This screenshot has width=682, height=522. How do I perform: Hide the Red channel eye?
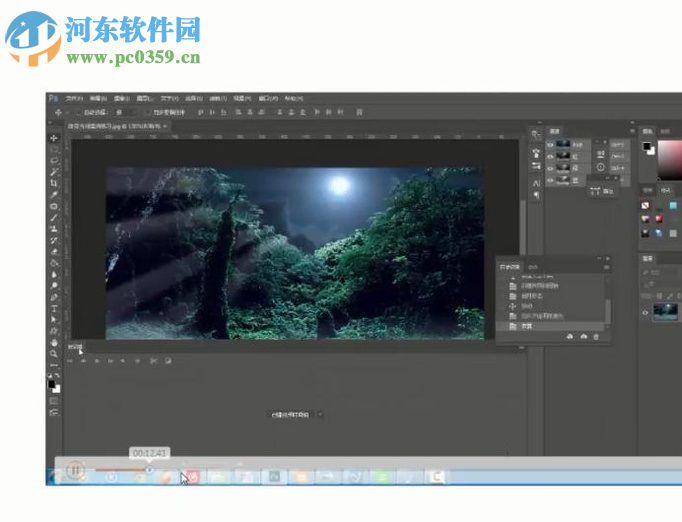pyautogui.click(x=550, y=156)
